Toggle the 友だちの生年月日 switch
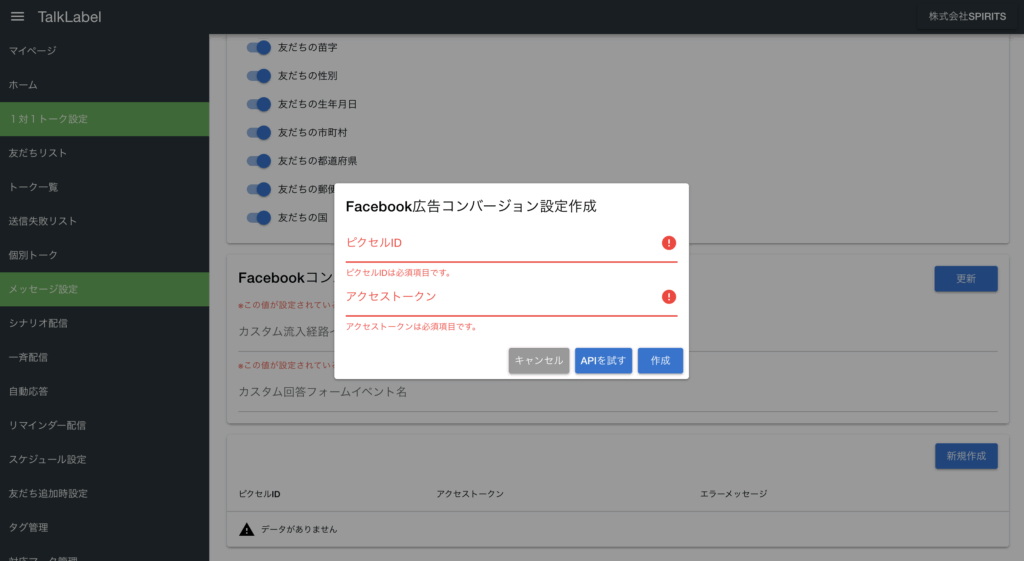The width and height of the screenshot is (1024, 561). point(259,104)
